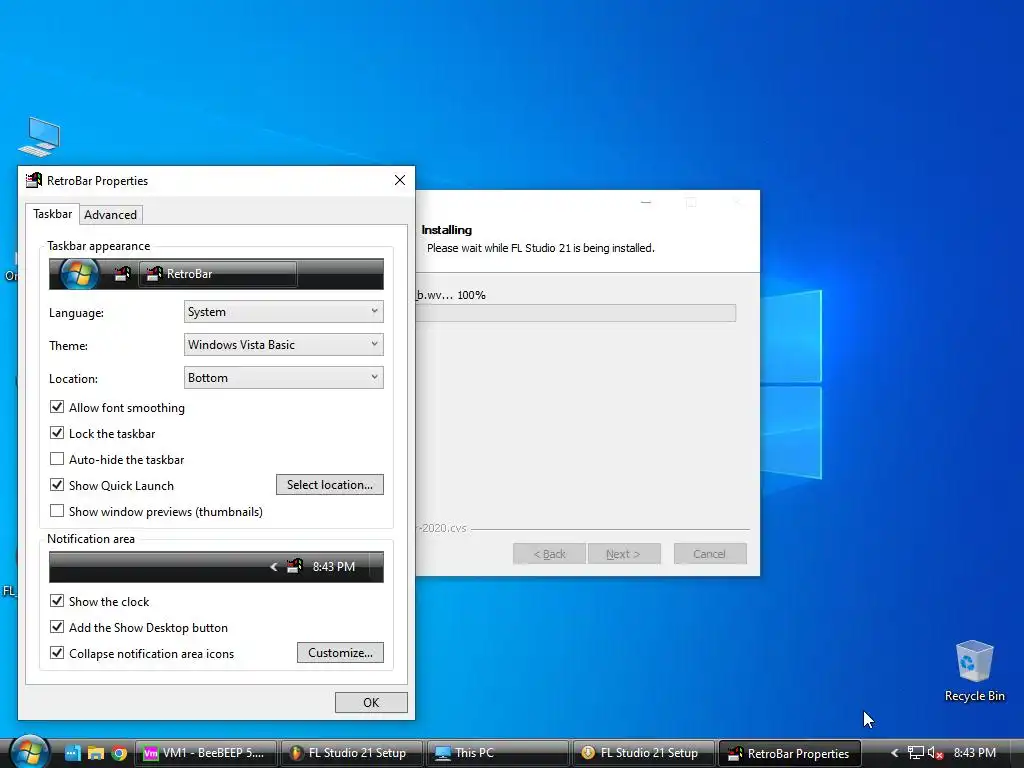Click the Taskbar appearance group label
This screenshot has height=768, width=1024.
click(x=99, y=246)
